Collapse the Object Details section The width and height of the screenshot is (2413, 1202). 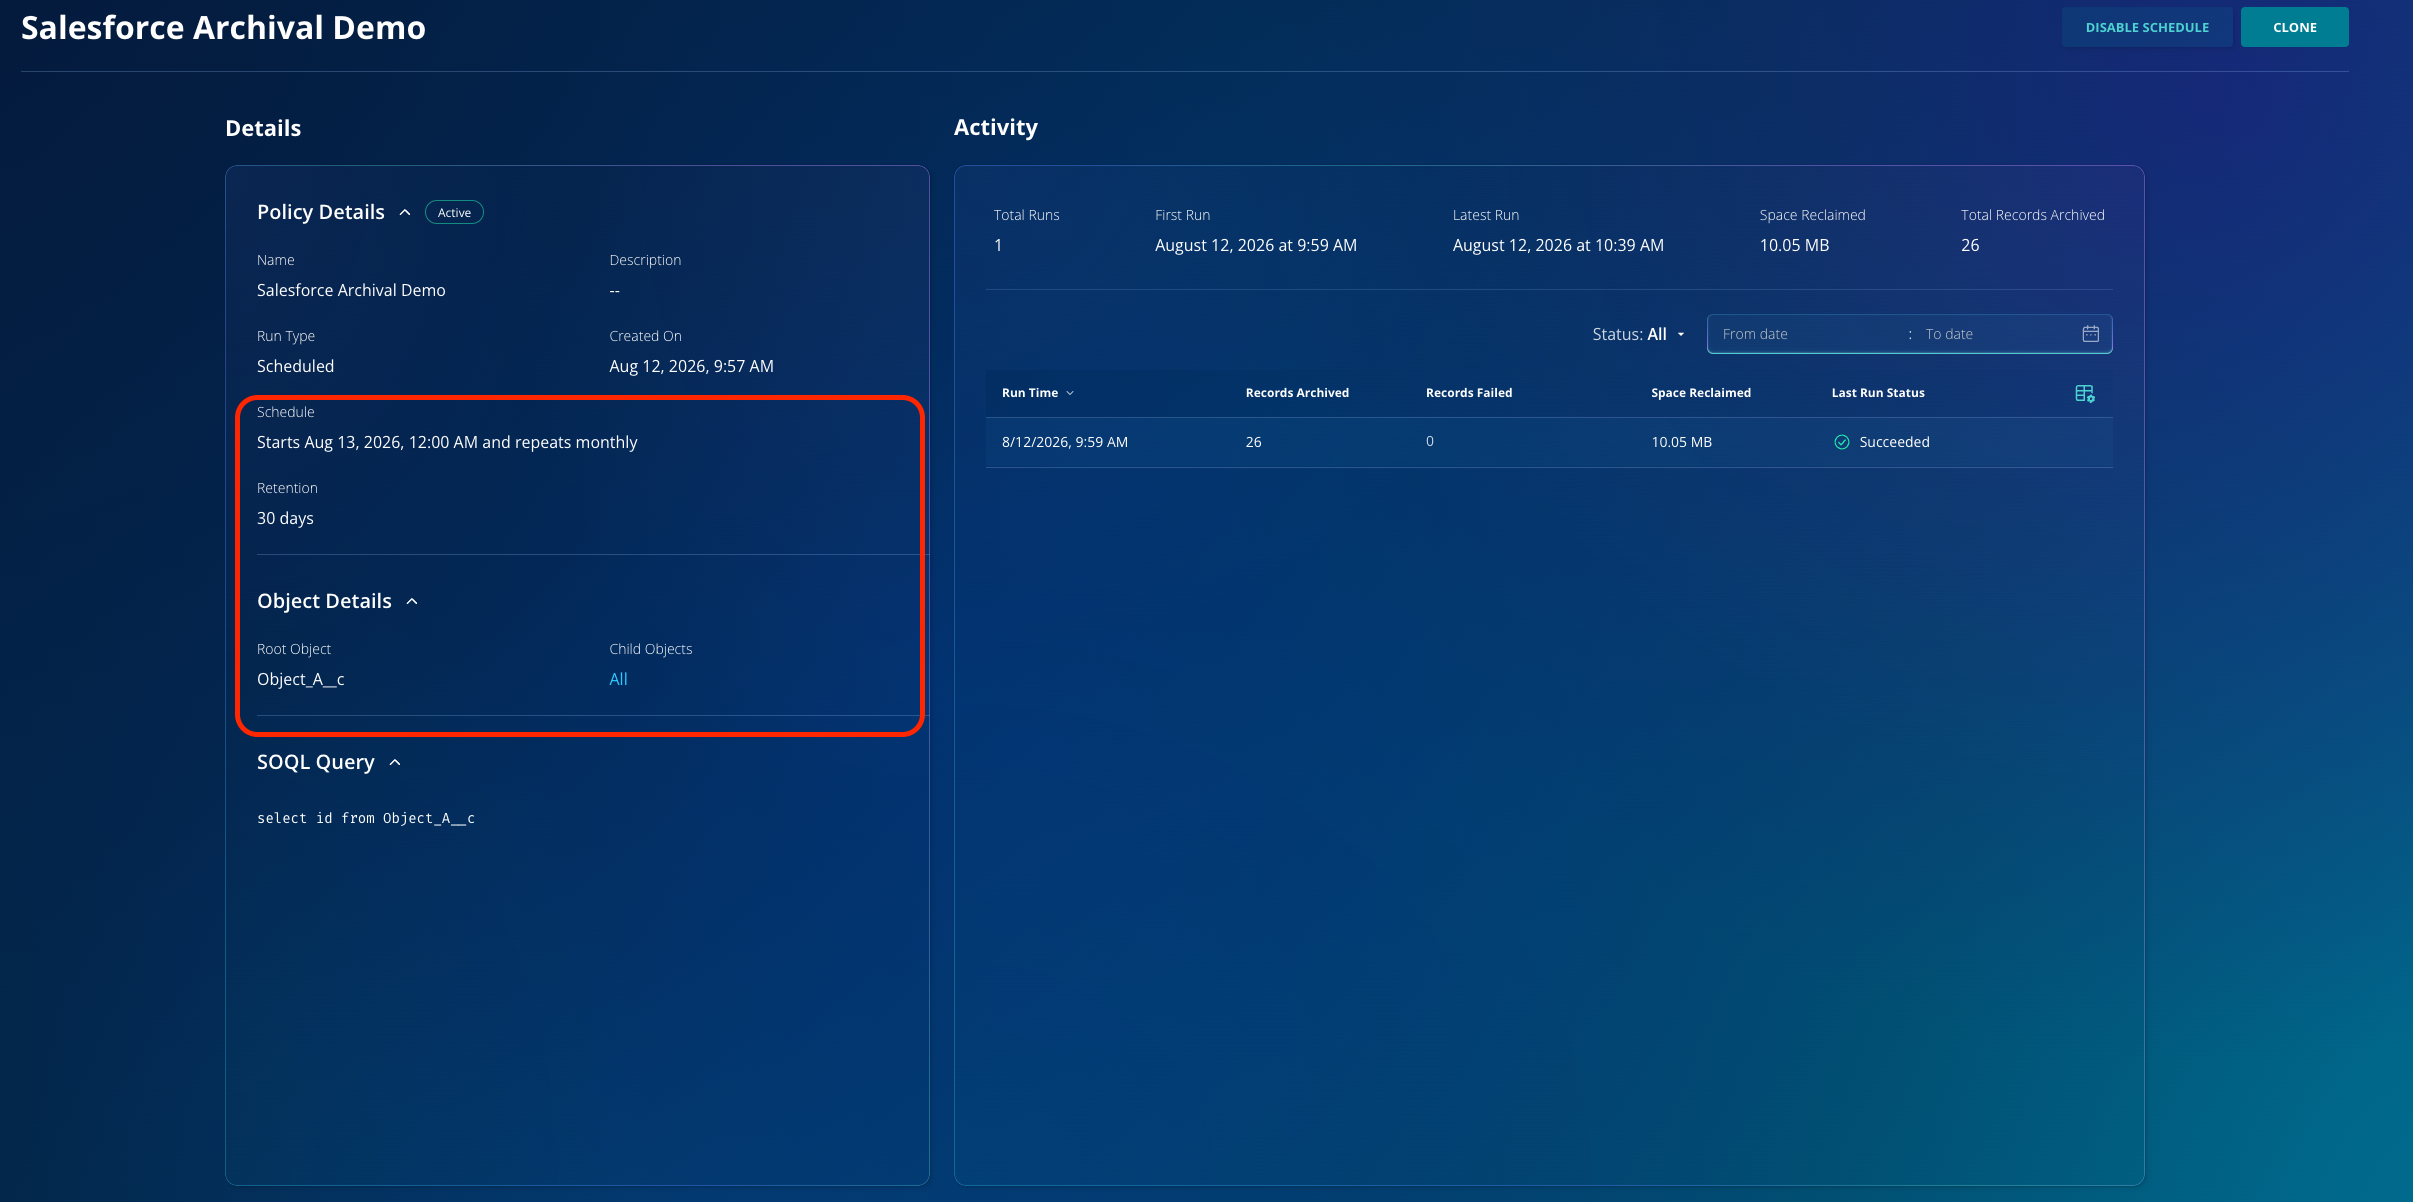(x=412, y=601)
